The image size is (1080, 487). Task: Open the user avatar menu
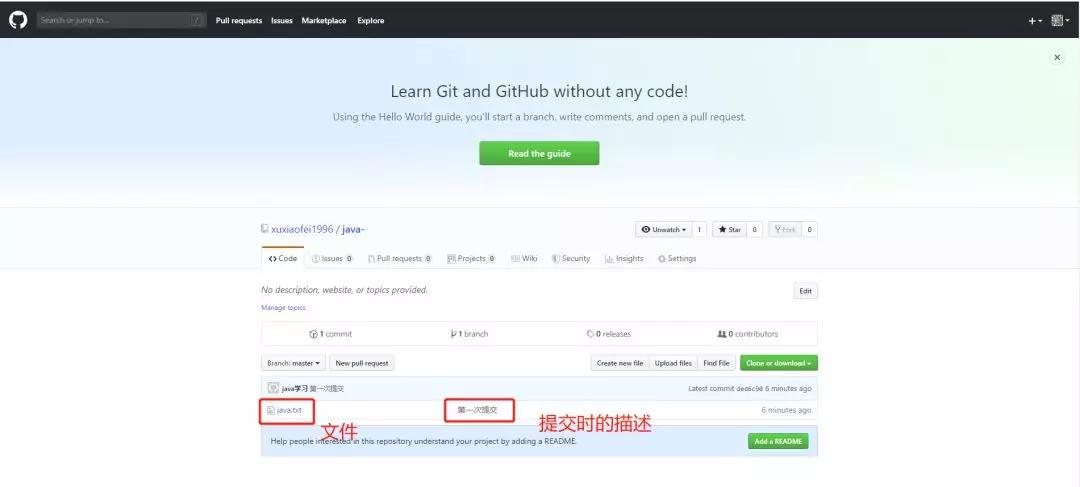(1060, 21)
